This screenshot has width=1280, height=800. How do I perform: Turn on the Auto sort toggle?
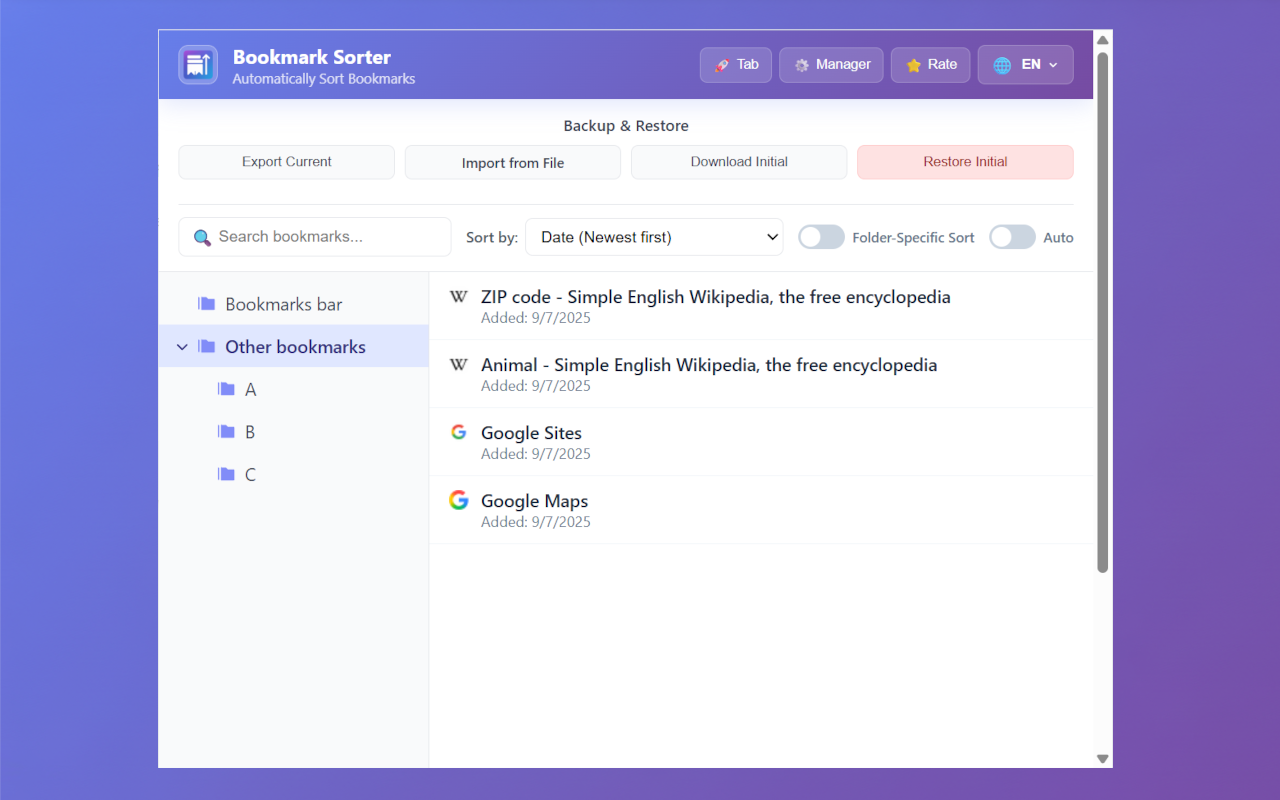click(1012, 237)
